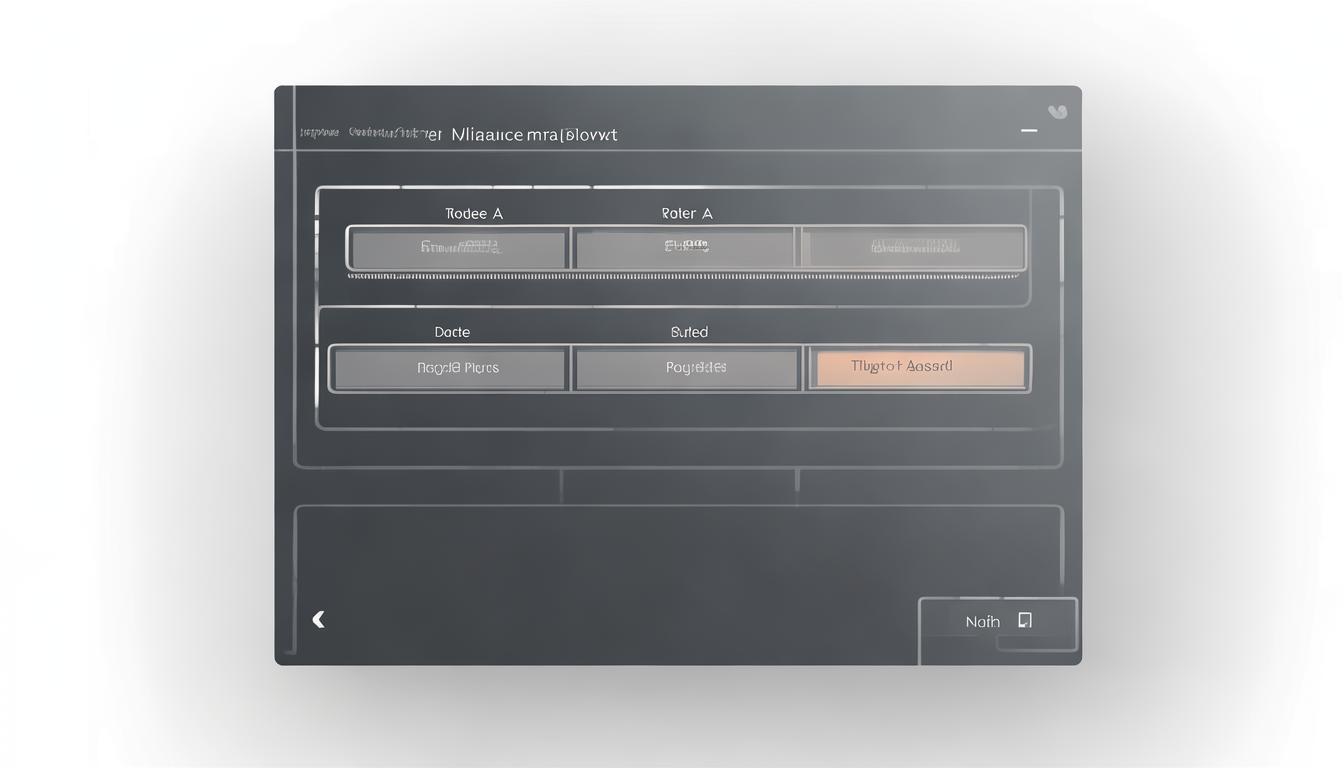Image resolution: width=1344 pixels, height=768 pixels.
Task: Choose the Pogrekles middle option
Action: (x=688, y=369)
